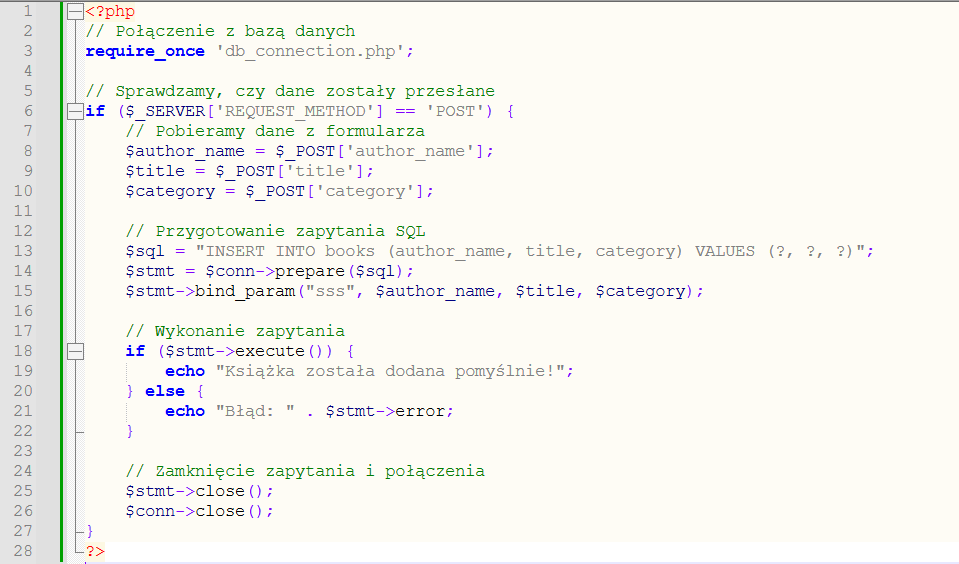The height and width of the screenshot is (564, 959).
Task: Click the require_once keyword
Action: pos(145,51)
